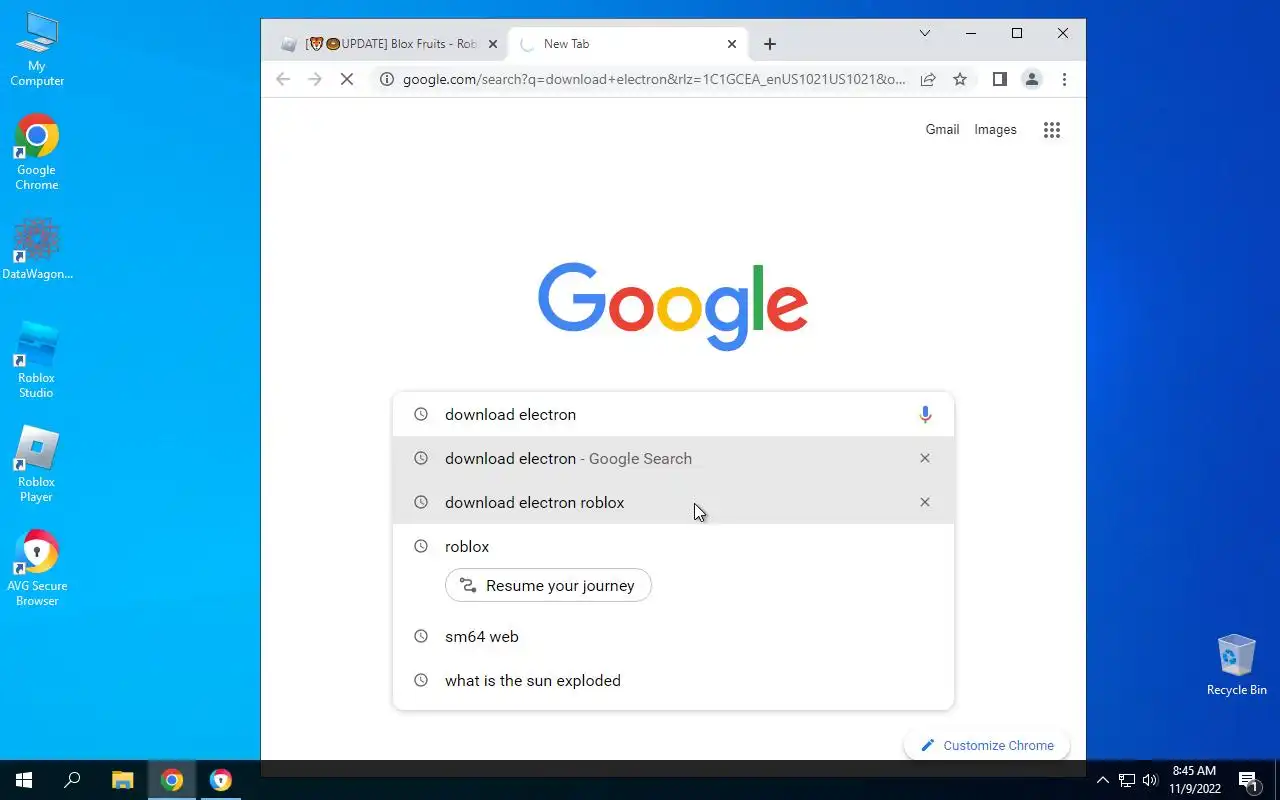Image resolution: width=1280 pixels, height=800 pixels.
Task: Open Google Chrome desktop shortcut
Action: [37, 154]
